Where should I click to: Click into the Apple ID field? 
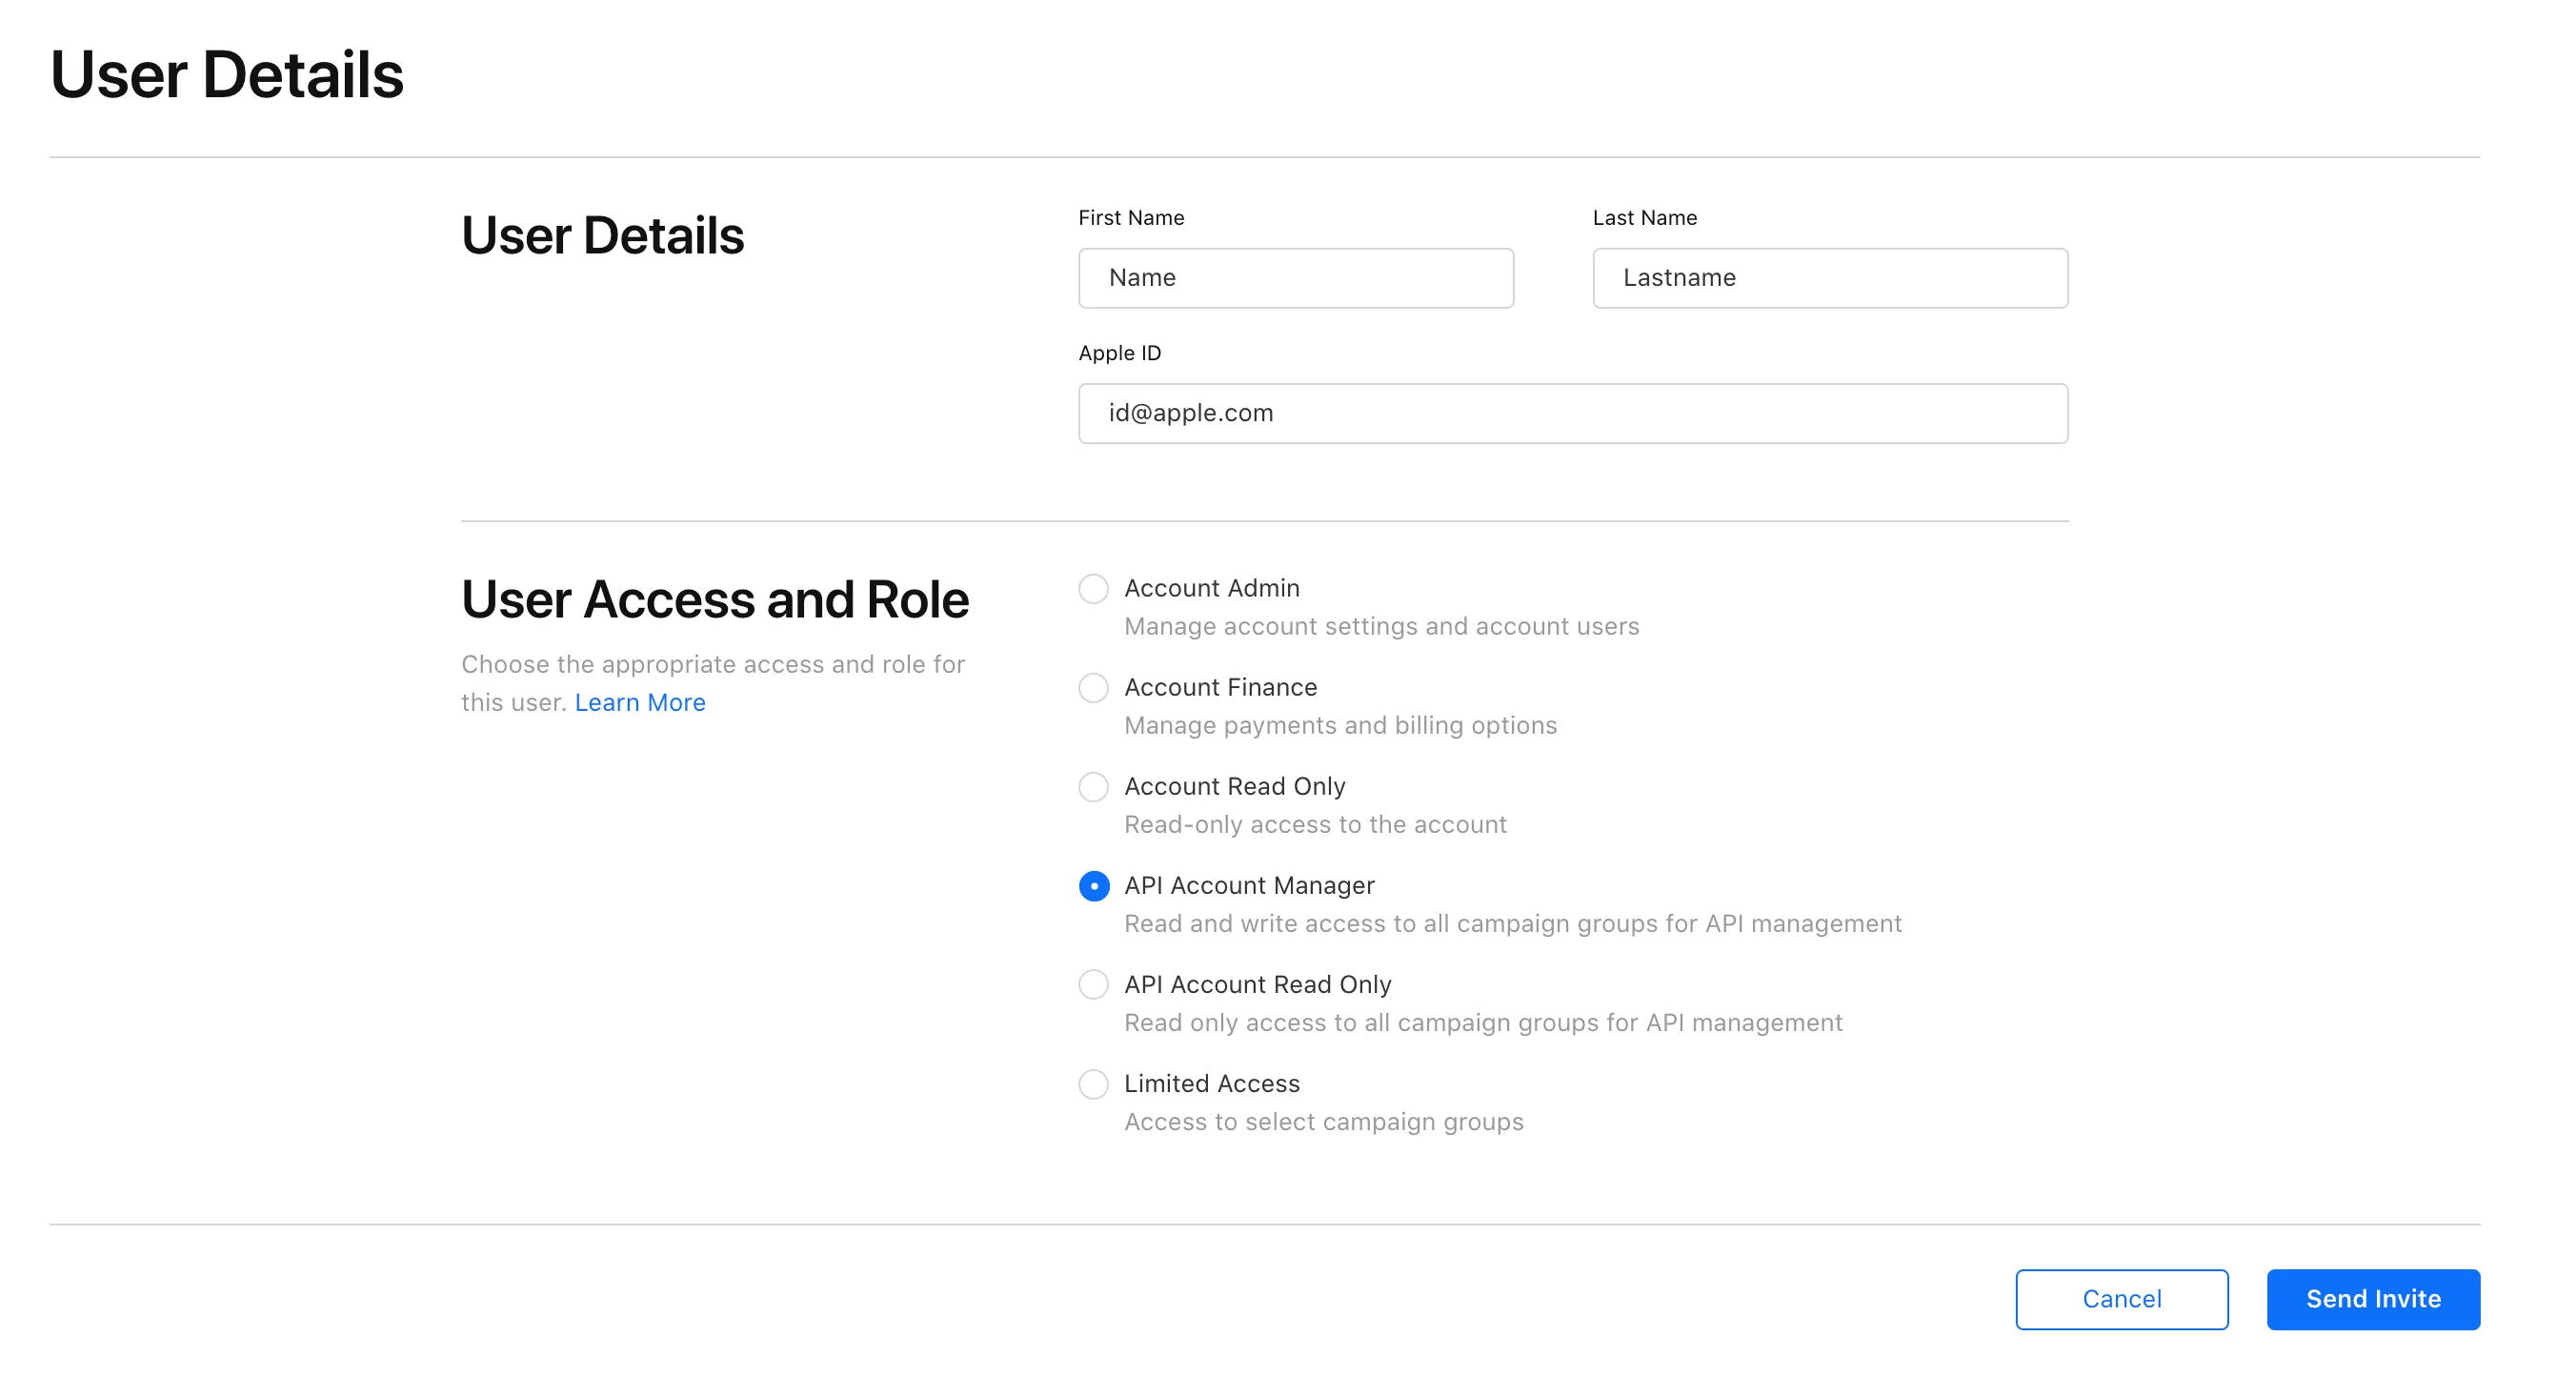tap(1572, 413)
